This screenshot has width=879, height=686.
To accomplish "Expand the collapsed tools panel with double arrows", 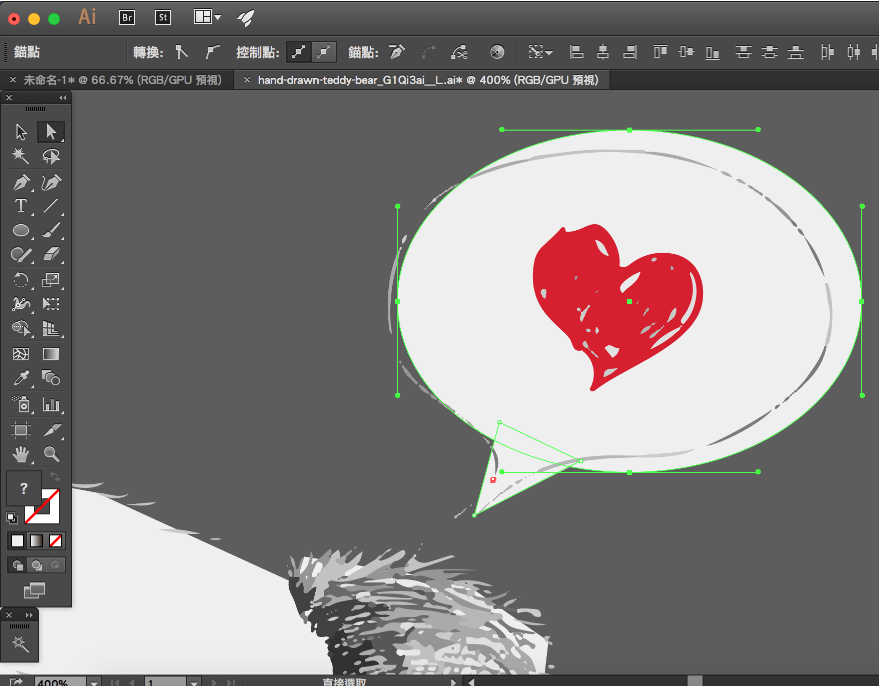I will 29,614.
